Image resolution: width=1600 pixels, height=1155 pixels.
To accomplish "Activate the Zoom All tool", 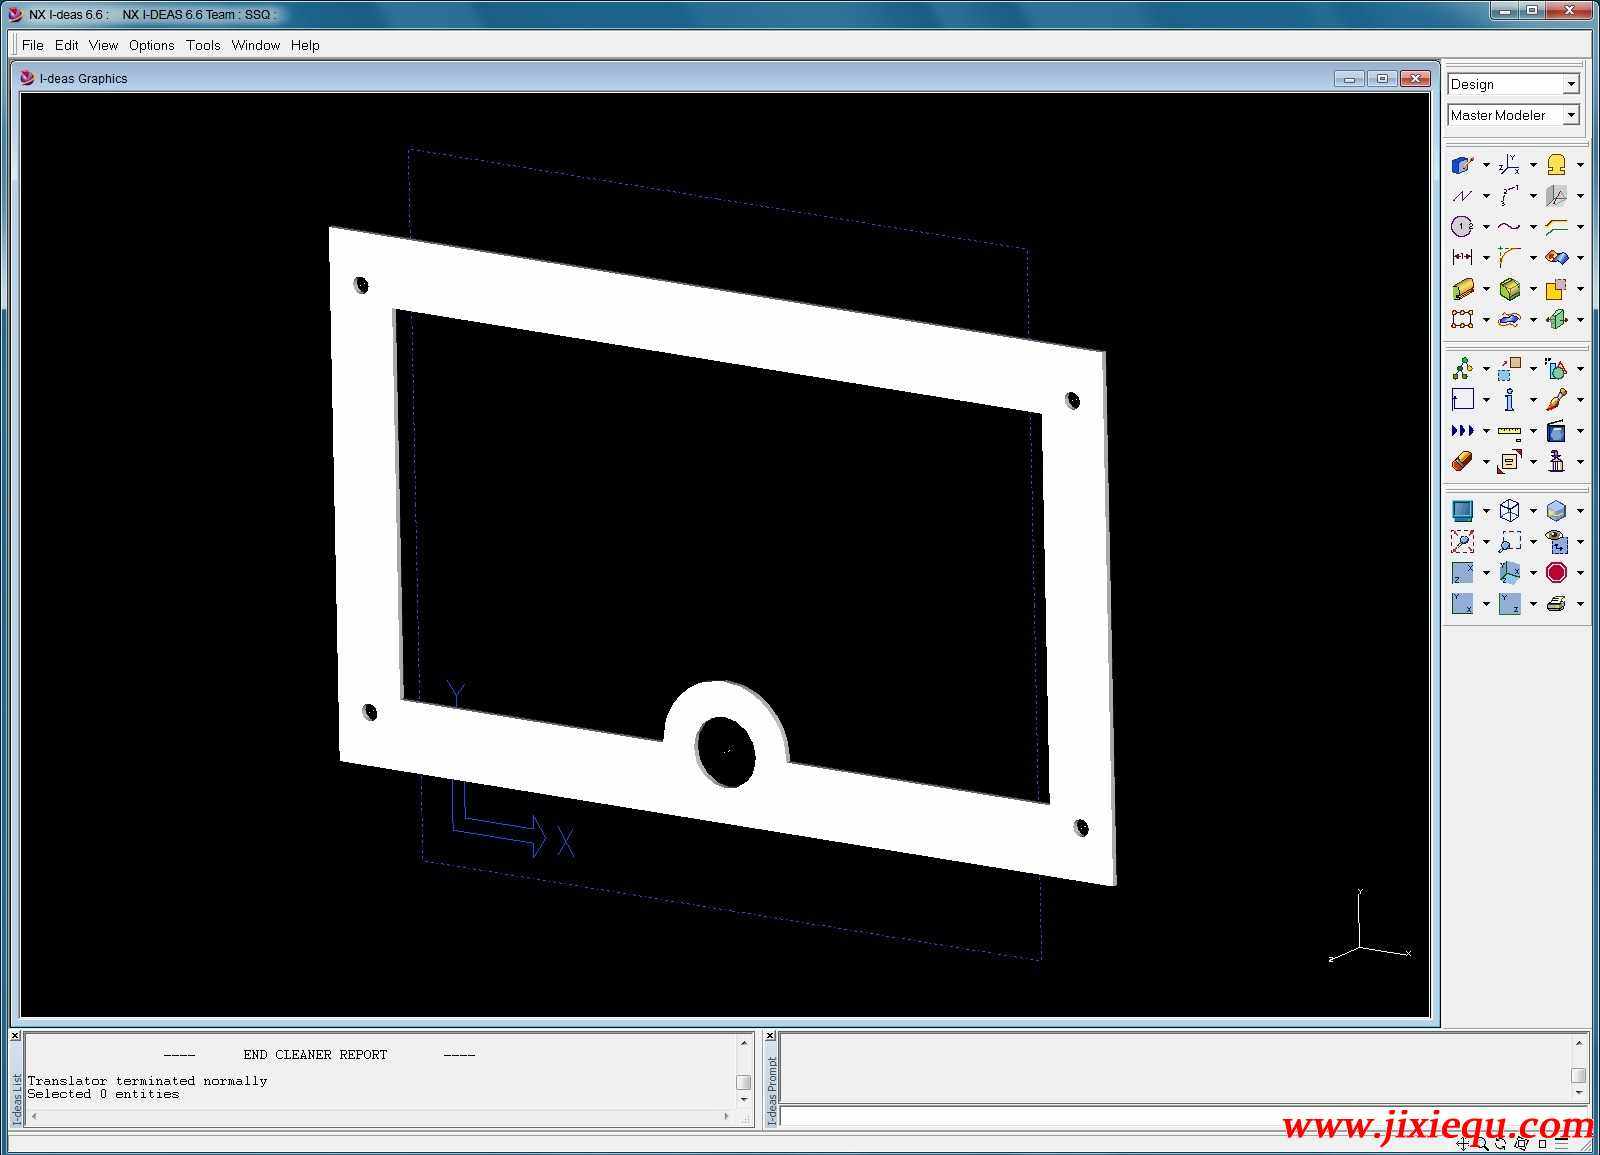I will (x=1462, y=542).
